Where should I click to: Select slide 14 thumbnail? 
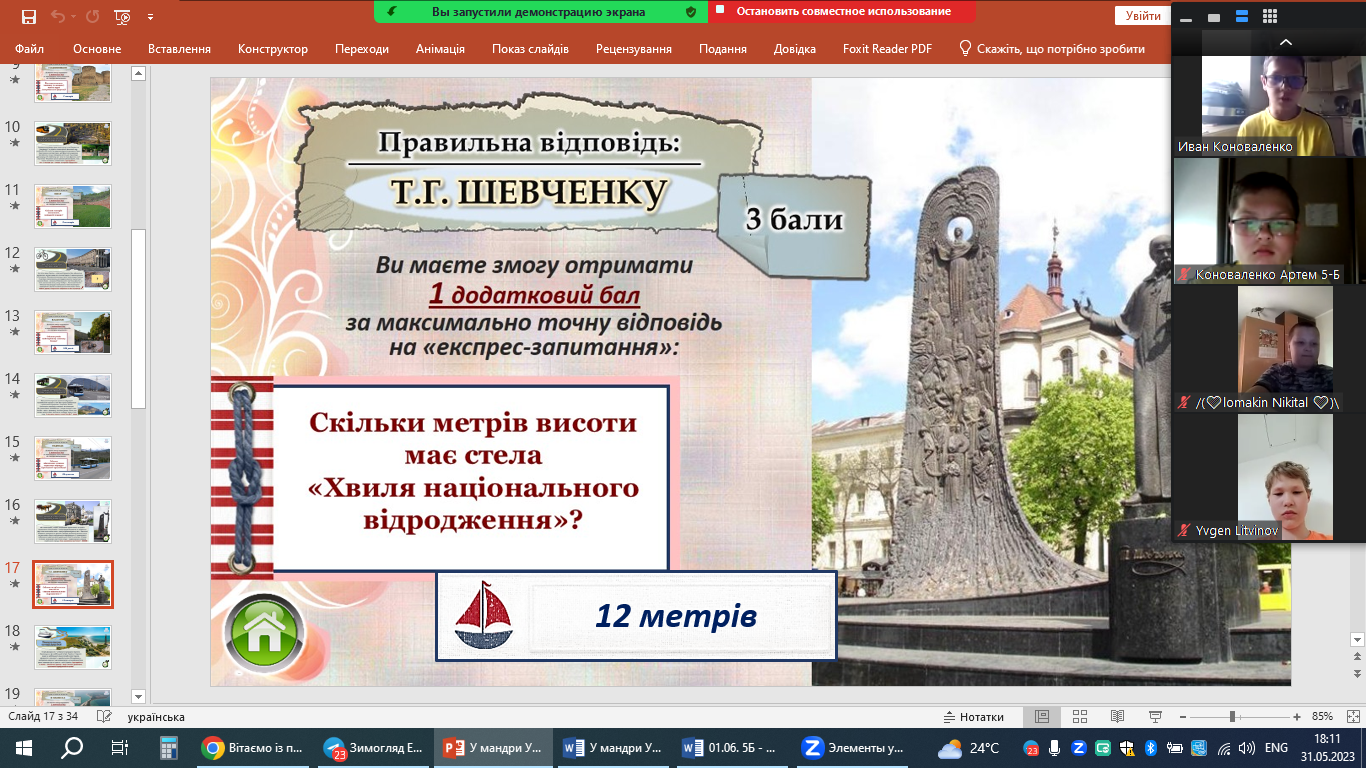coord(73,395)
